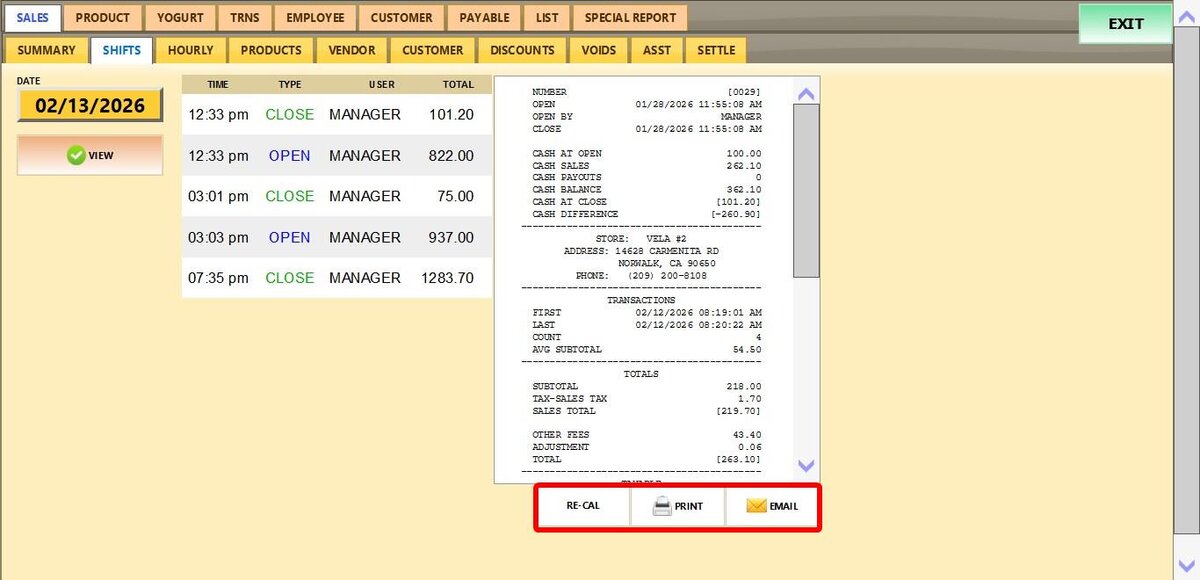Click the page scrollbar down arrow at bottom right
Viewport: 1200px width, 580px height.
click(x=1187, y=568)
